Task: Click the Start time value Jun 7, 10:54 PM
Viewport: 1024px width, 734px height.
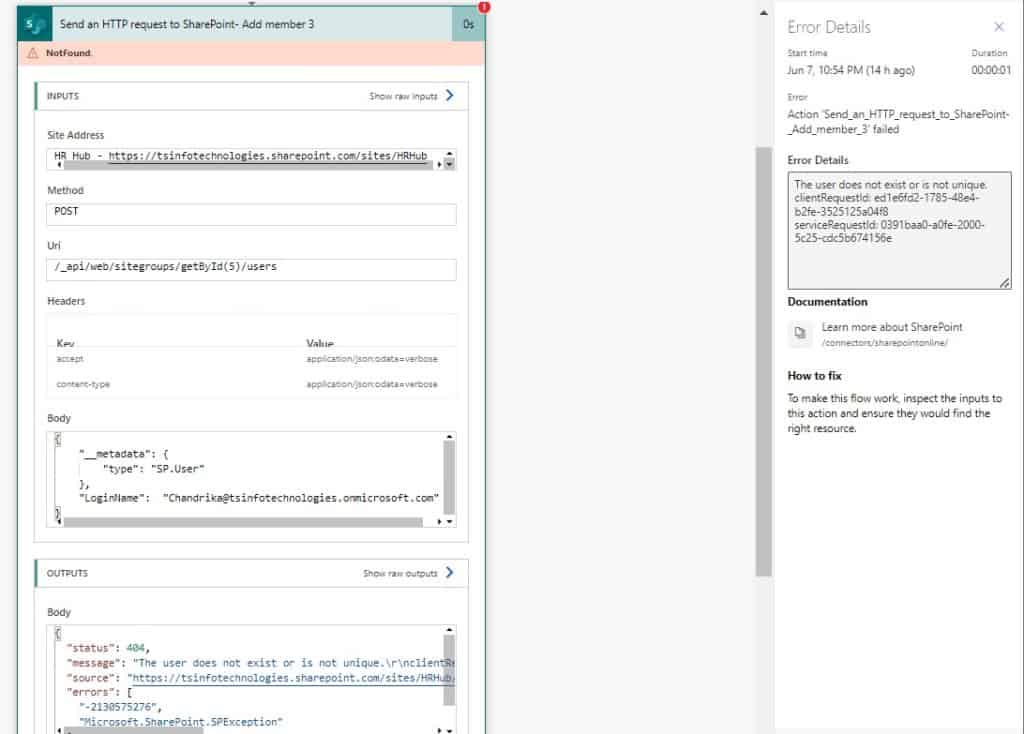Action: [x=850, y=70]
